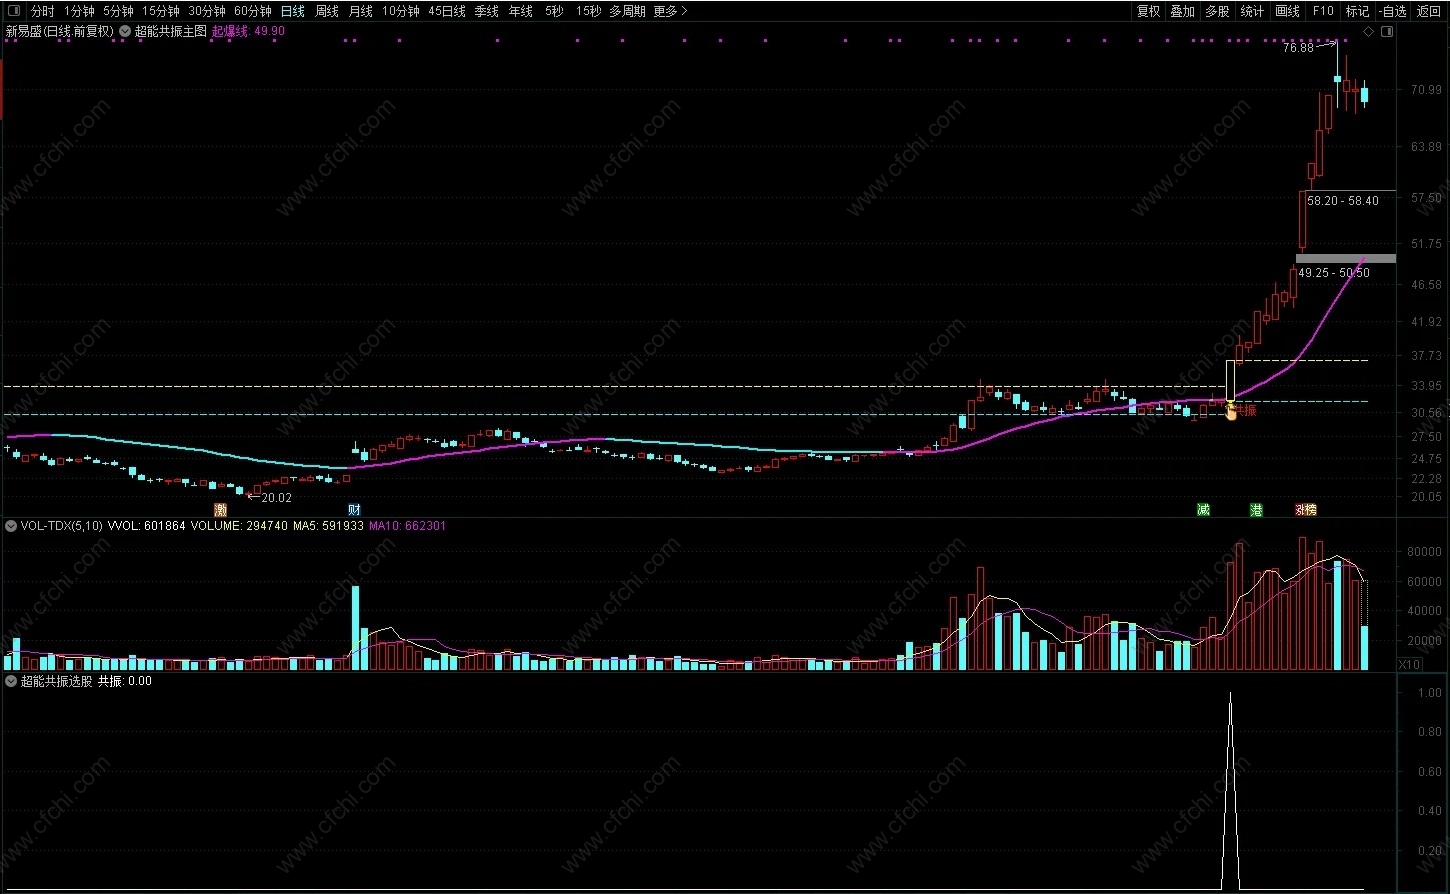The height and width of the screenshot is (894, 1450).
Task: Click the stock title 新易盛(日线.前复权)
Action: pyautogui.click(x=60, y=31)
